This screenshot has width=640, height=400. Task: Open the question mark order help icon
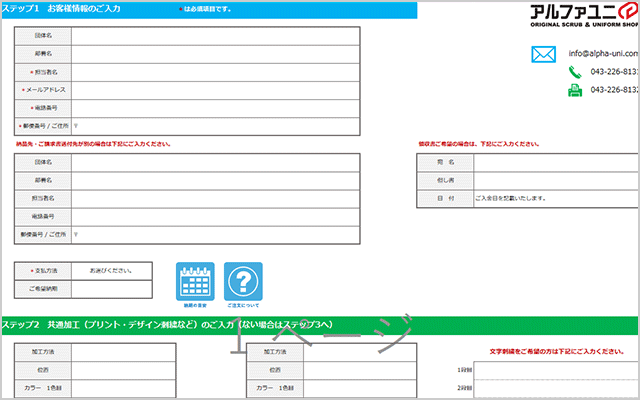click(243, 282)
